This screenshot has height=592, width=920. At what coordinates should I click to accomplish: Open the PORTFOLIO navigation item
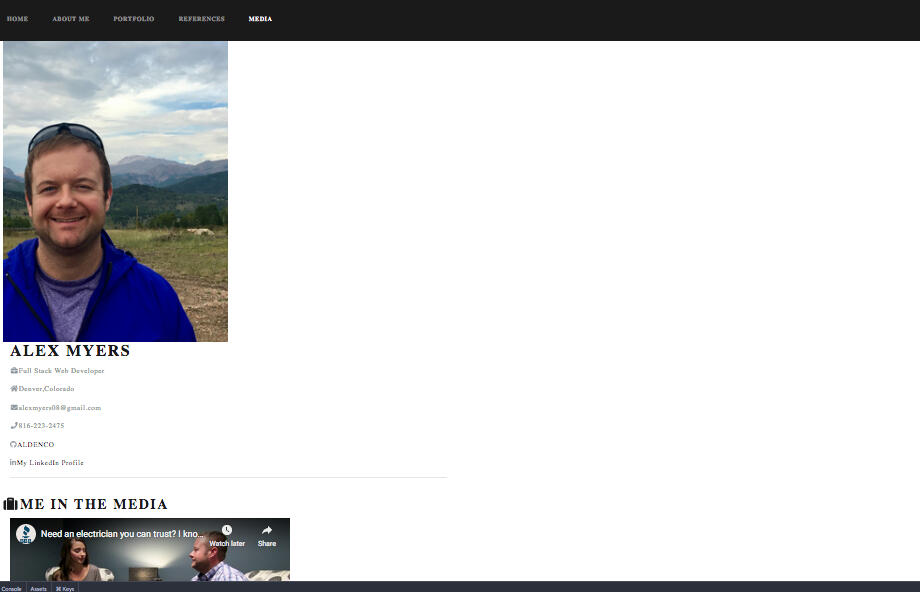point(133,18)
